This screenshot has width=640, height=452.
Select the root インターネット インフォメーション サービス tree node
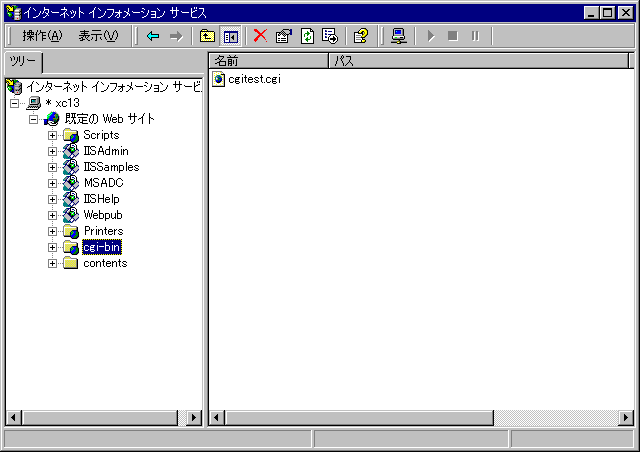[x=114, y=87]
